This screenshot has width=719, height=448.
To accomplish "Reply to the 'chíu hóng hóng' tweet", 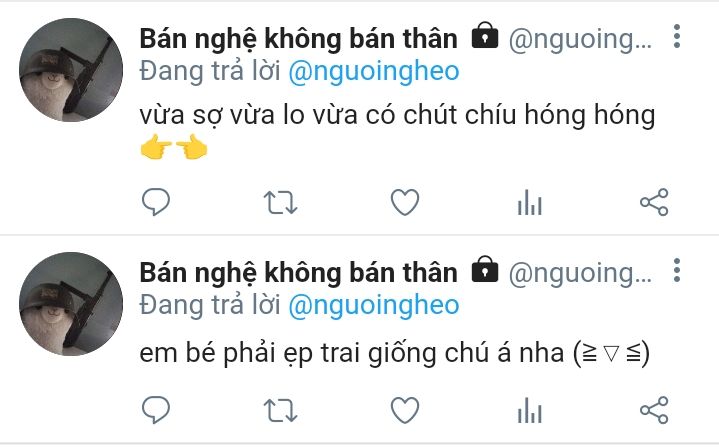I will (156, 202).
